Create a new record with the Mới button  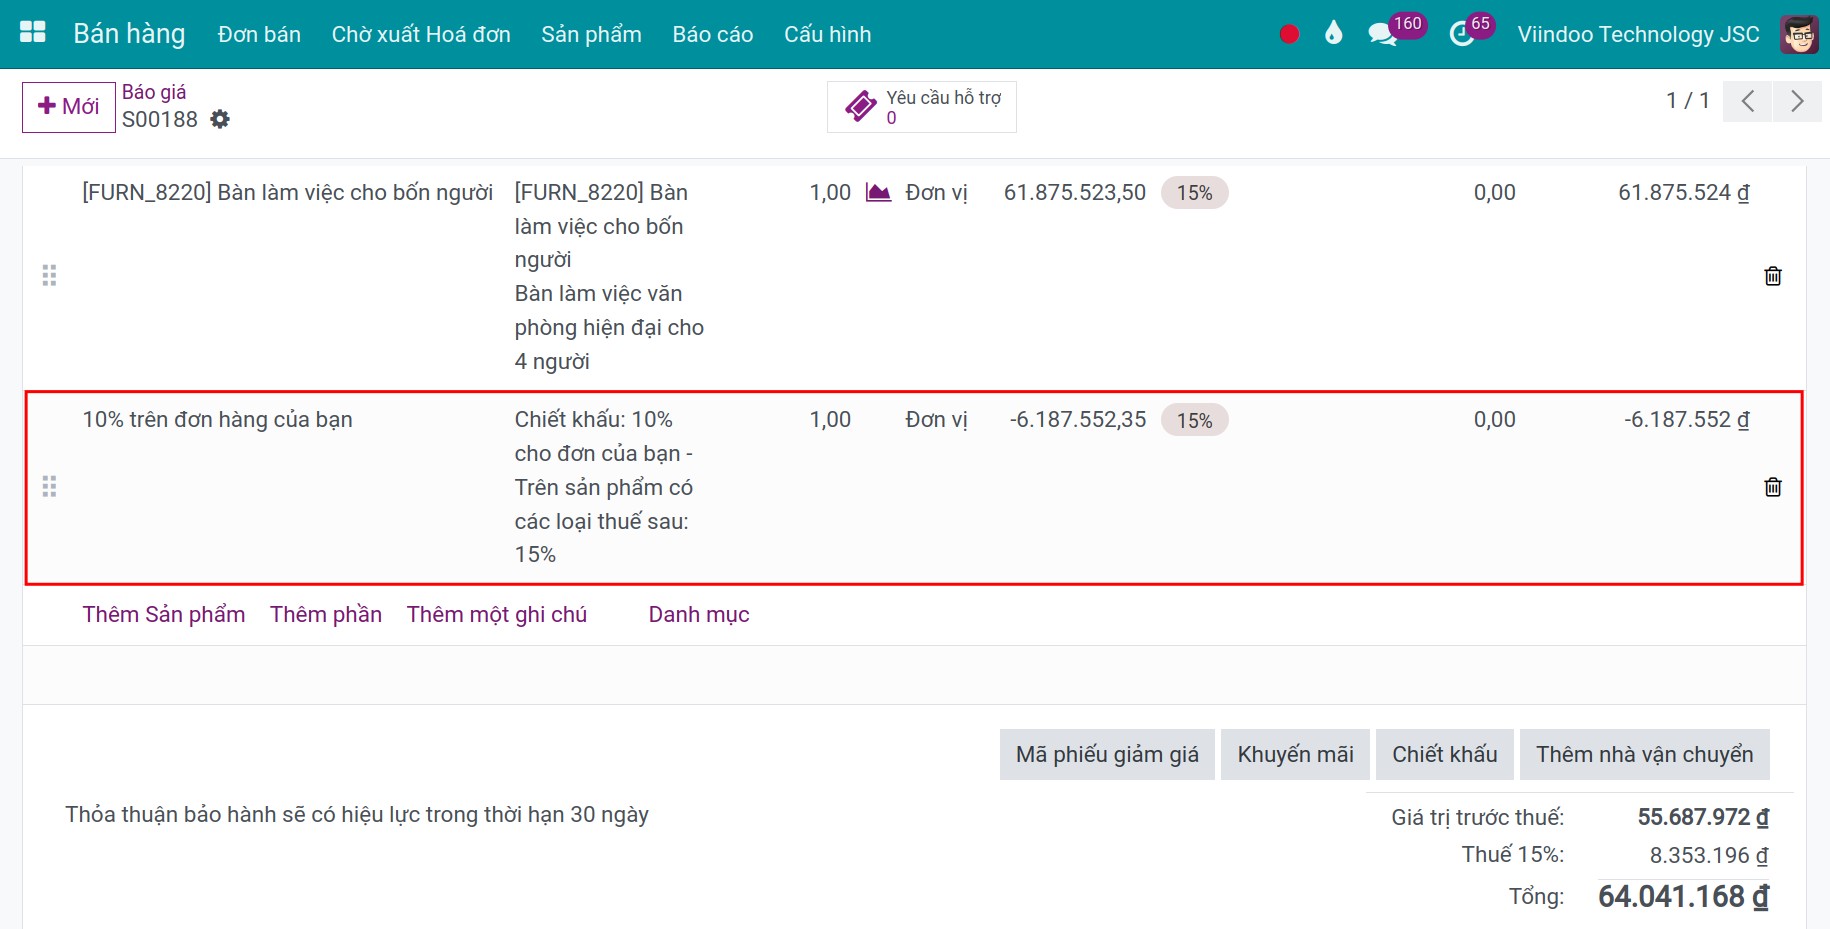tap(69, 106)
